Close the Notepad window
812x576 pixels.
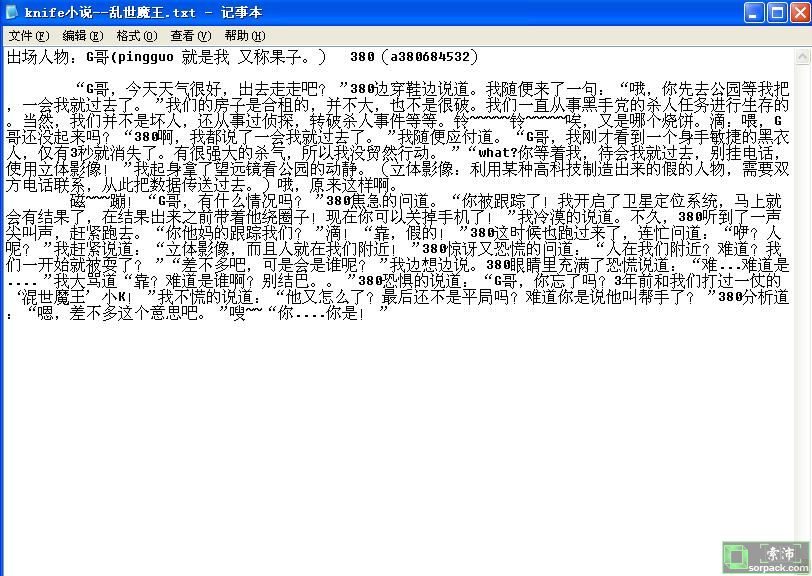coord(798,12)
